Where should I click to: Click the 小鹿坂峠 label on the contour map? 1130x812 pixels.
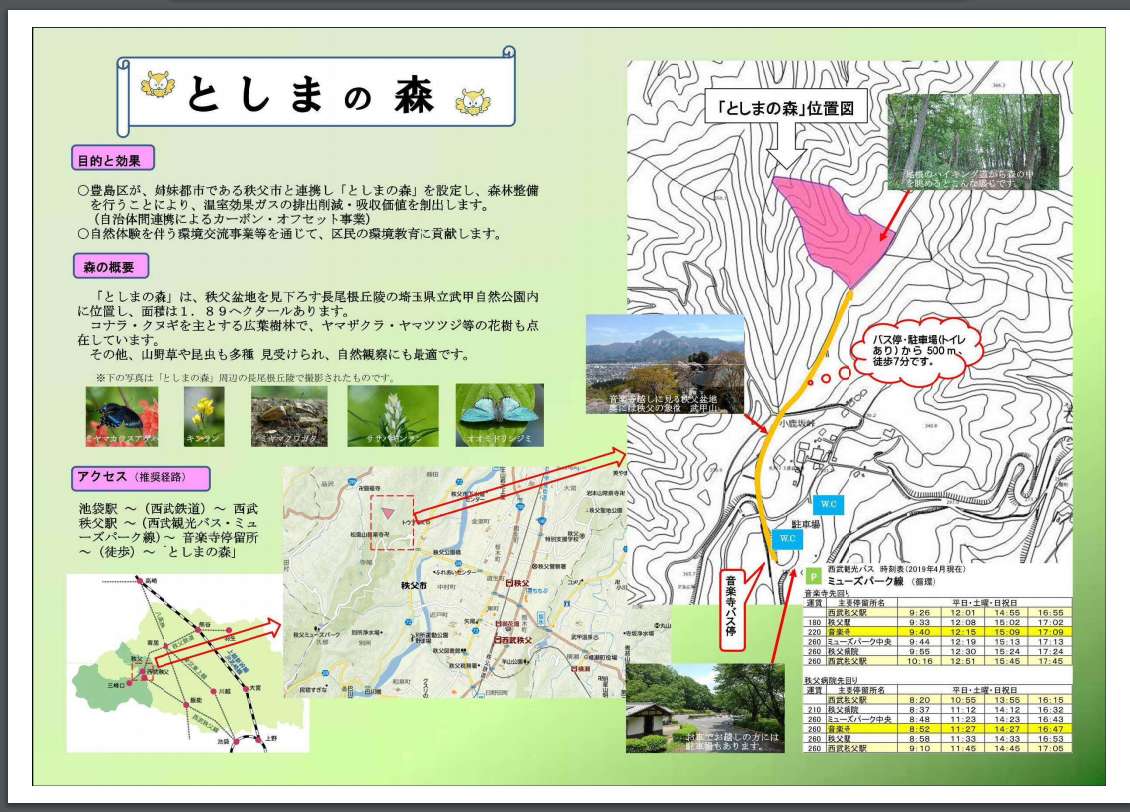click(796, 424)
